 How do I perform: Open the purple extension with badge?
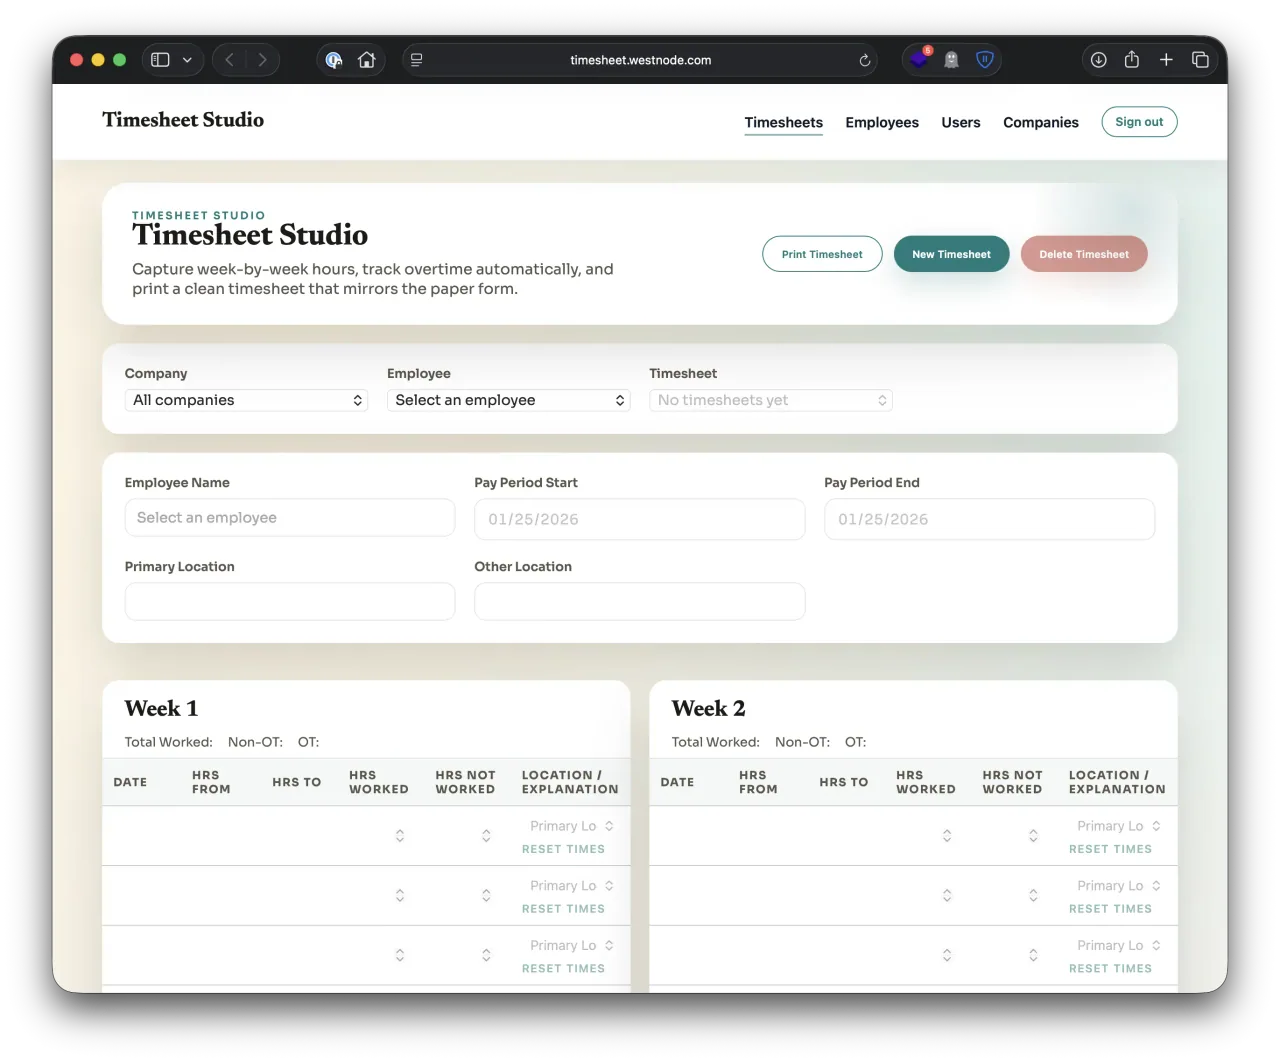pyautogui.click(x=919, y=60)
